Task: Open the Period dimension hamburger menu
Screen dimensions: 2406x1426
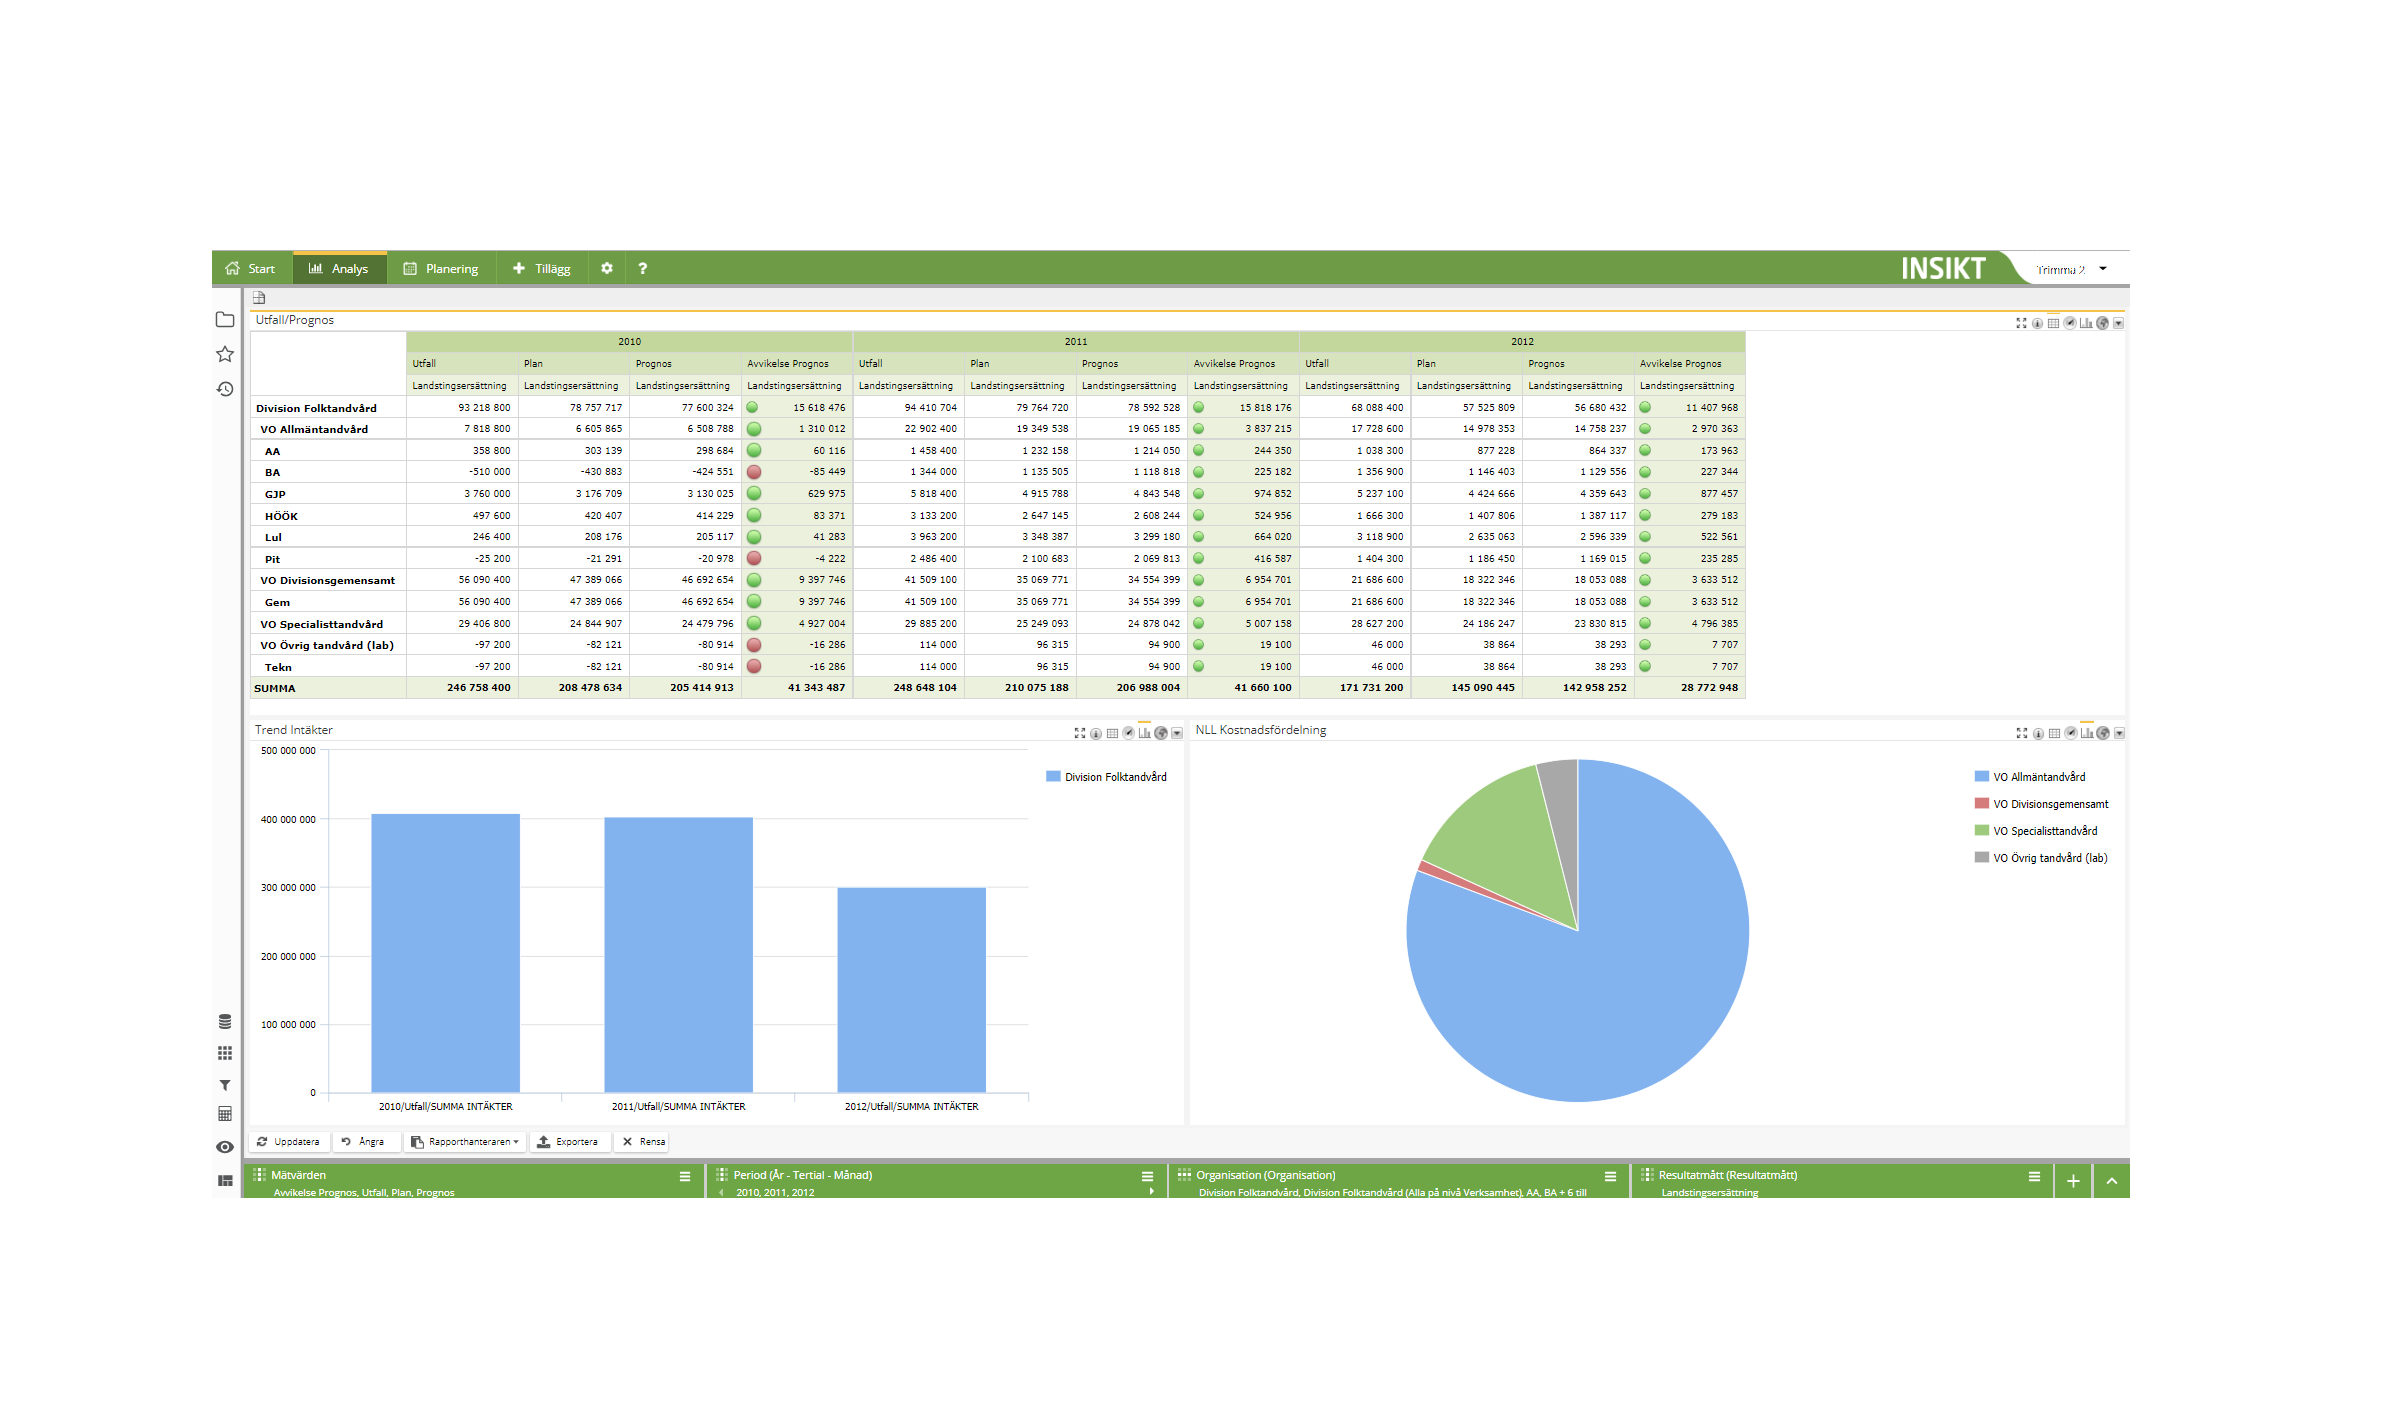Action: pyautogui.click(x=1148, y=1177)
